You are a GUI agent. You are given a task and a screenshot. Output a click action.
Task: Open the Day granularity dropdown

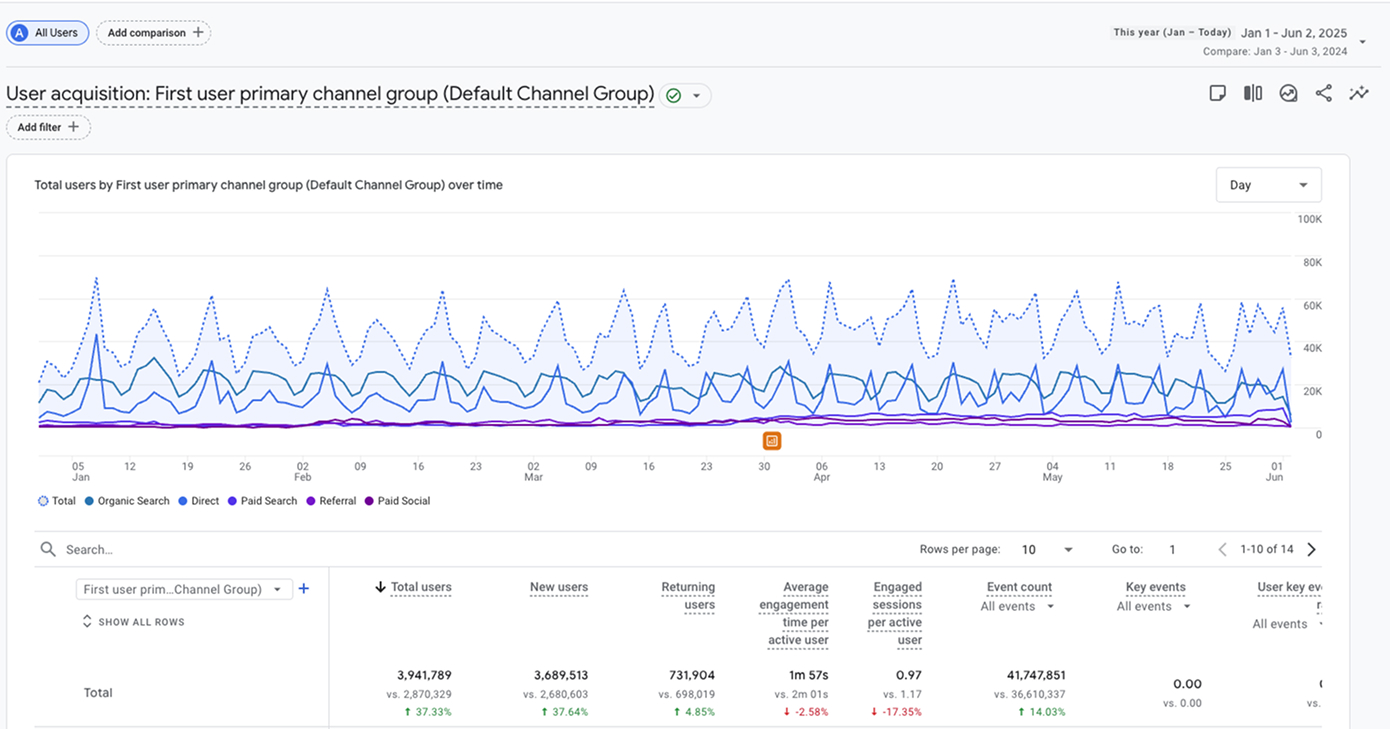point(1268,185)
